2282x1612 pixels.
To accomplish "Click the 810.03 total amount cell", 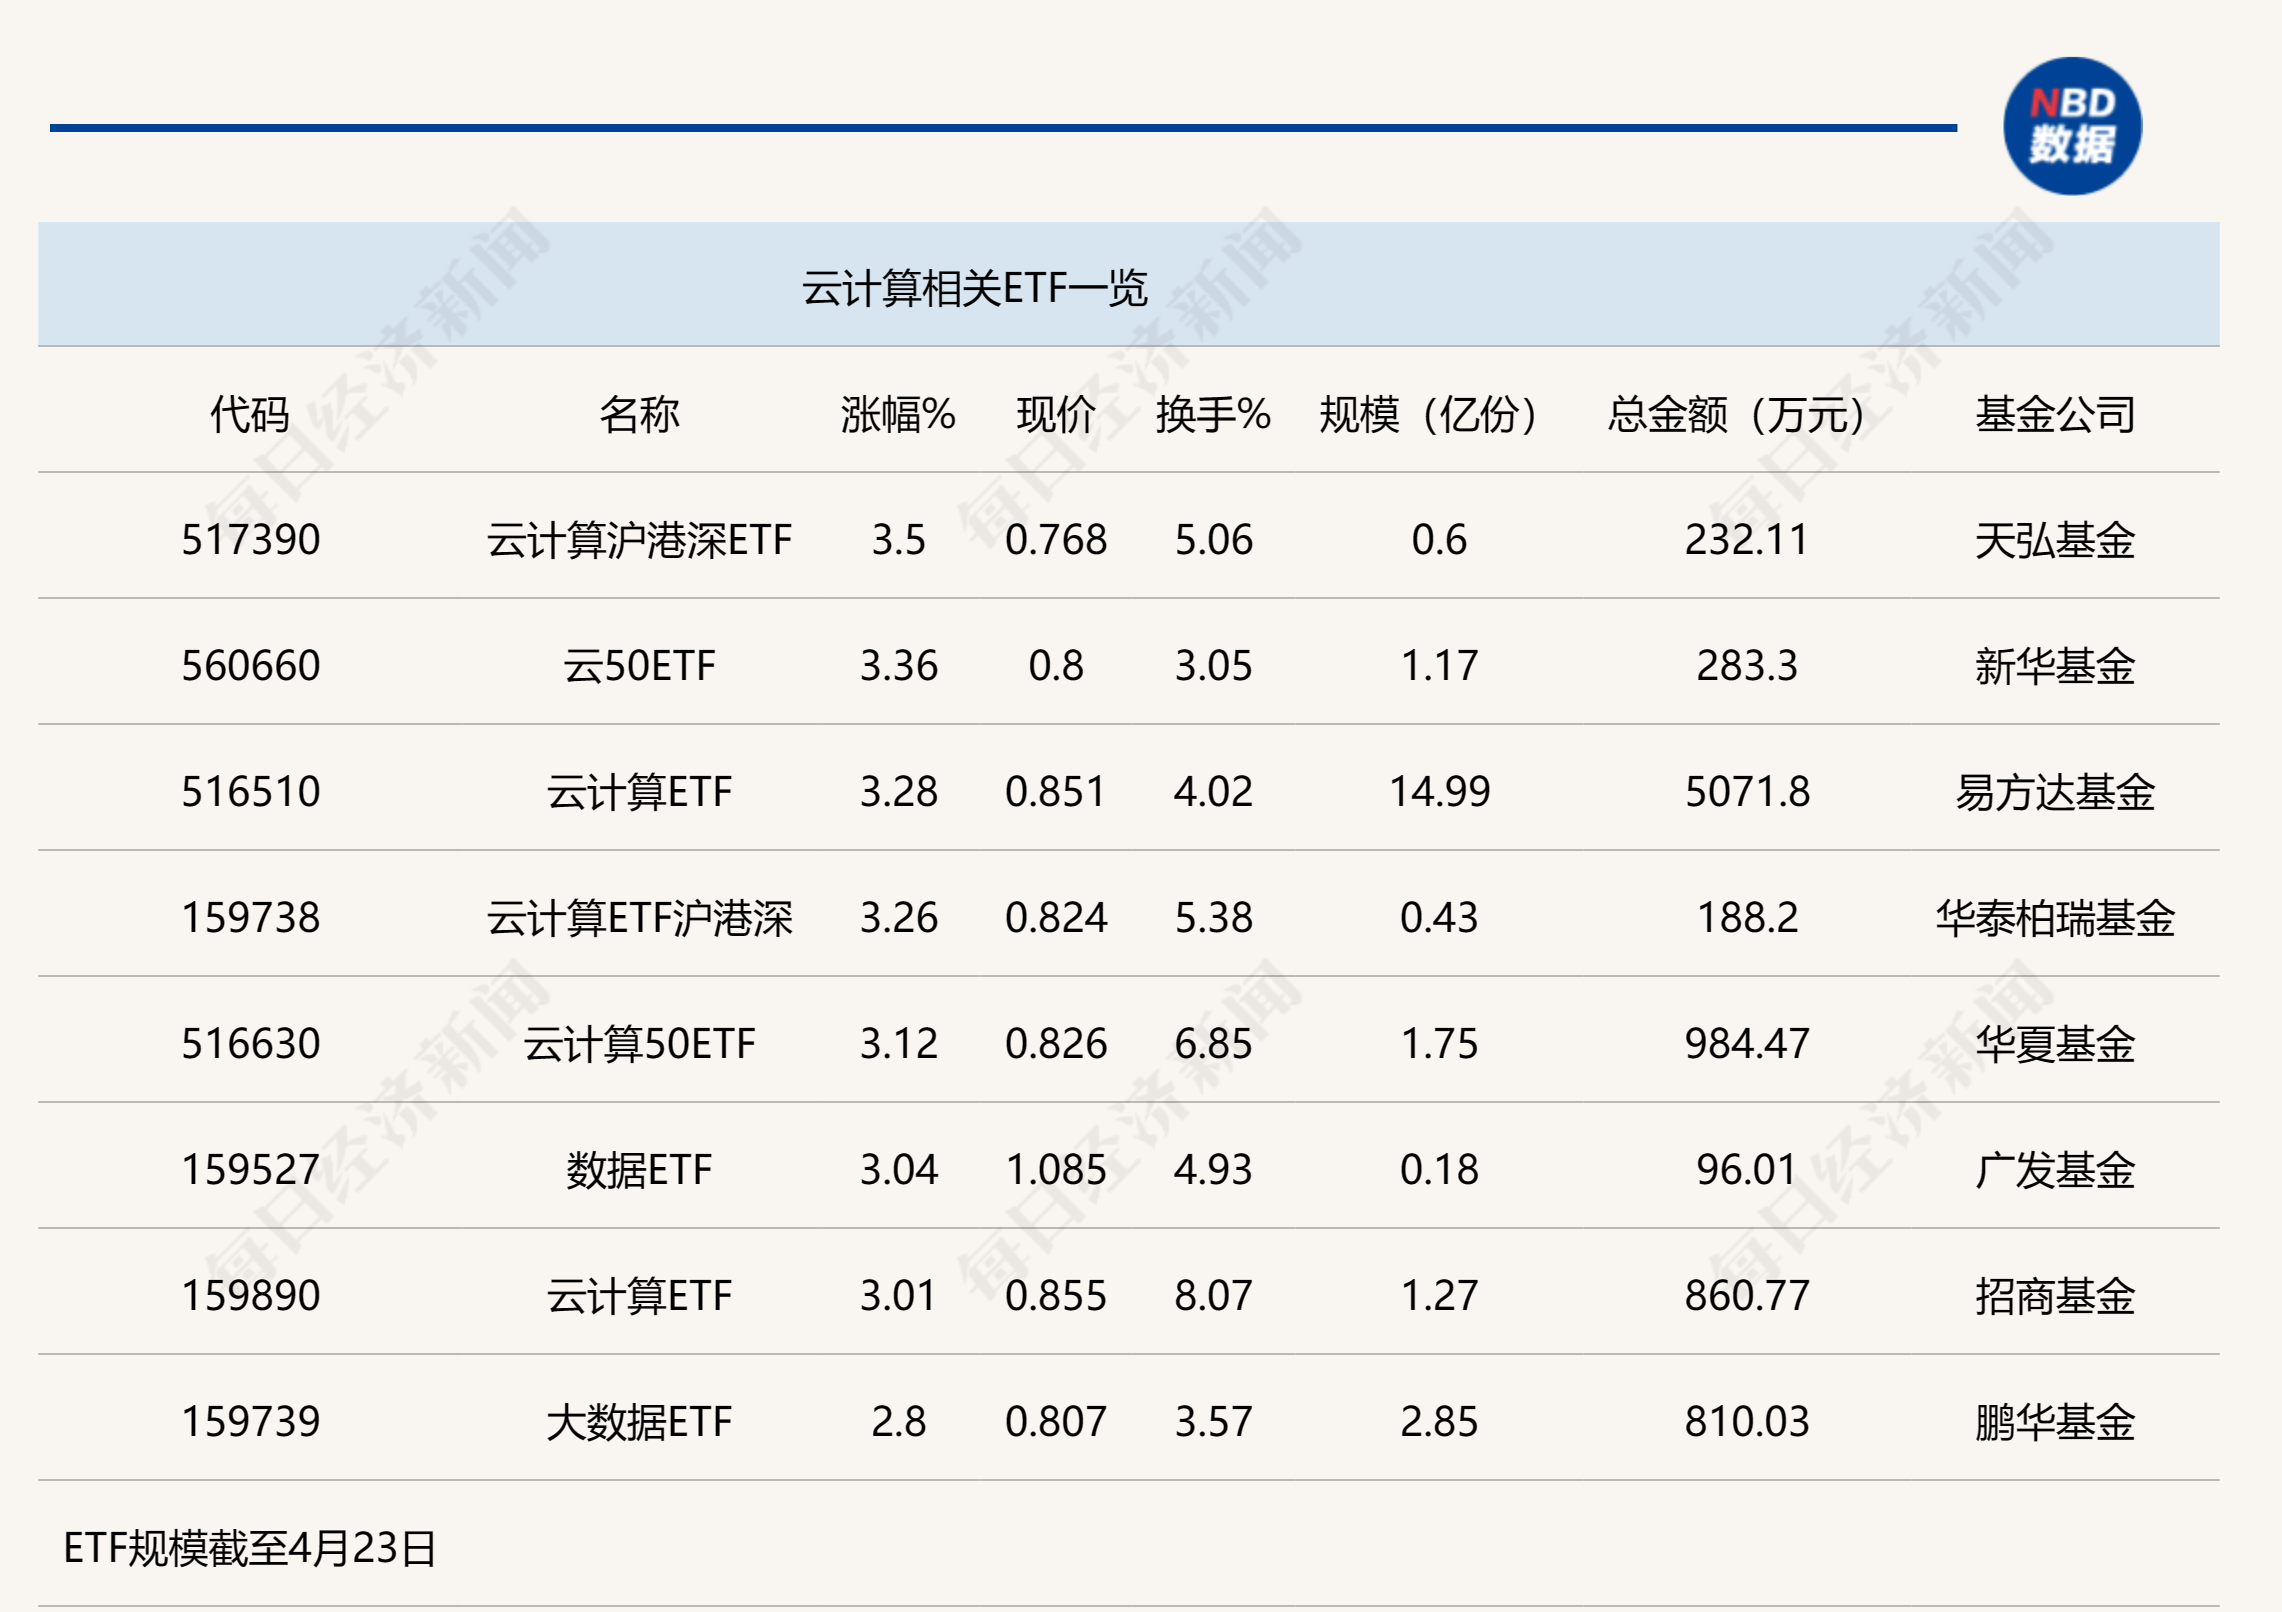I will [1747, 1422].
